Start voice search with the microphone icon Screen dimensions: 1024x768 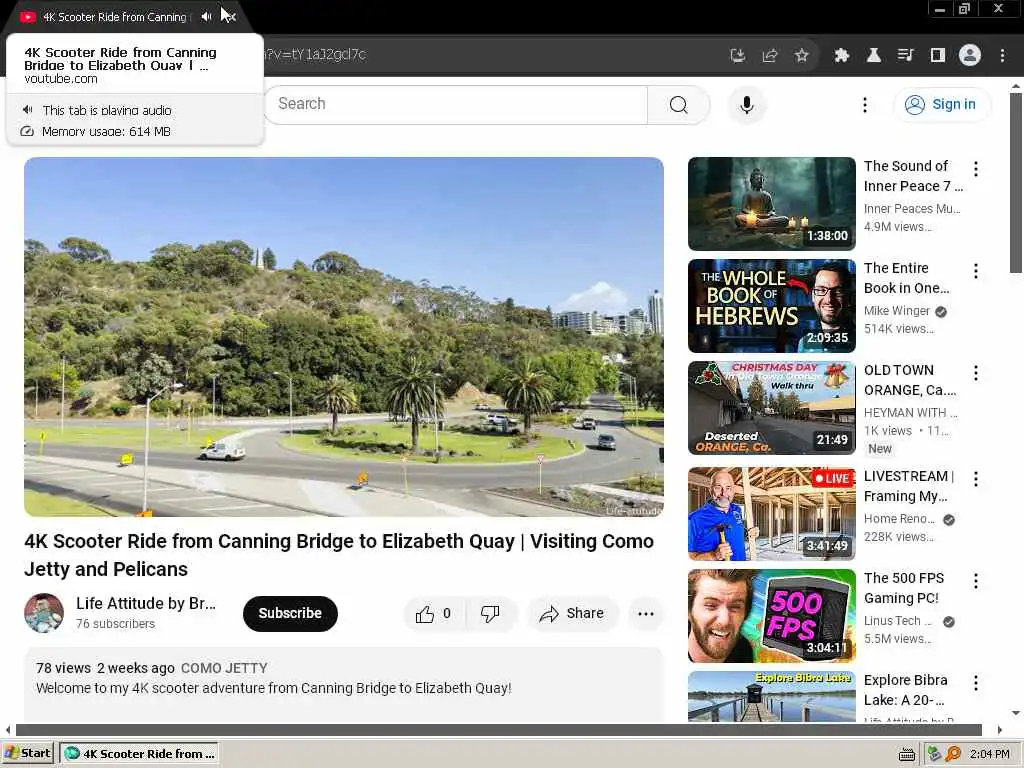746,104
